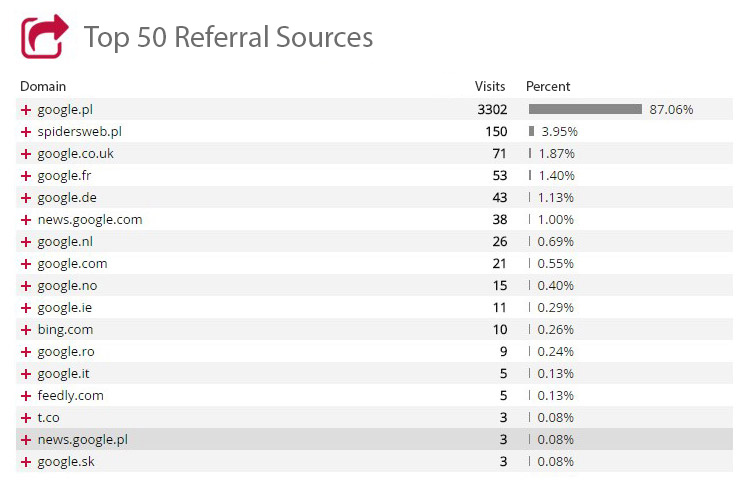Open the google.ie domain entry
Screen dimensions: 750x480
65,308
